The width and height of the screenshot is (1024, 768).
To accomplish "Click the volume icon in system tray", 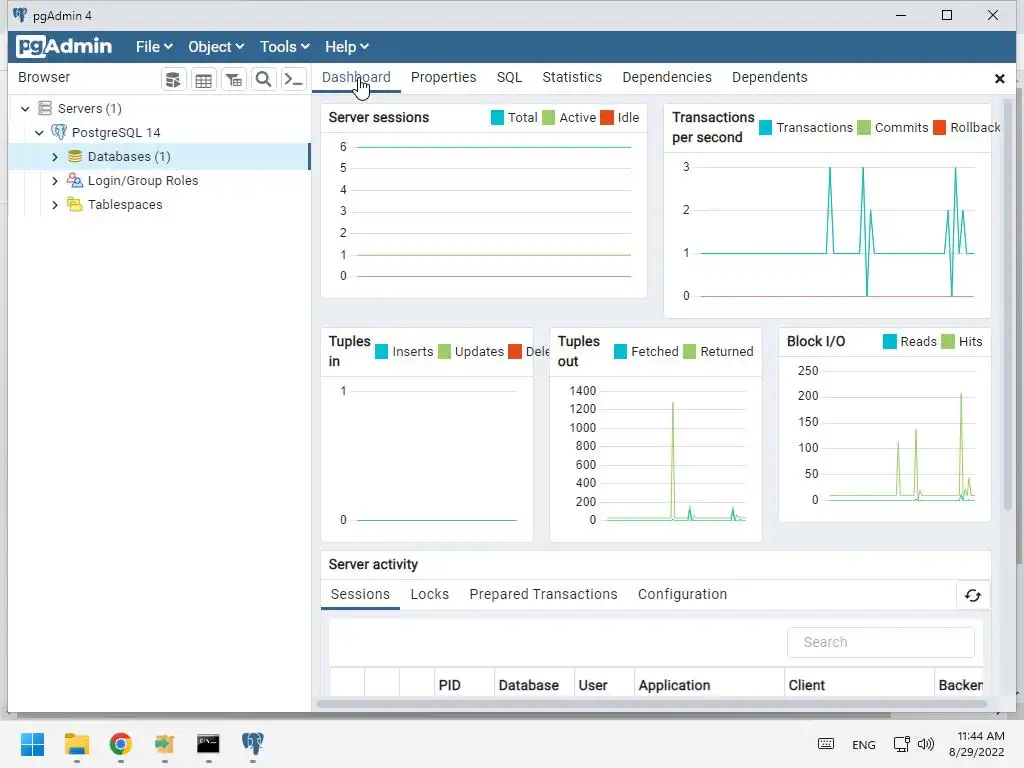I will [925, 744].
